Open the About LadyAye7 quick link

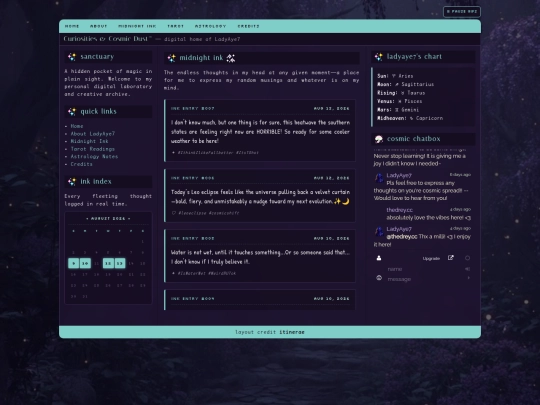(93, 134)
